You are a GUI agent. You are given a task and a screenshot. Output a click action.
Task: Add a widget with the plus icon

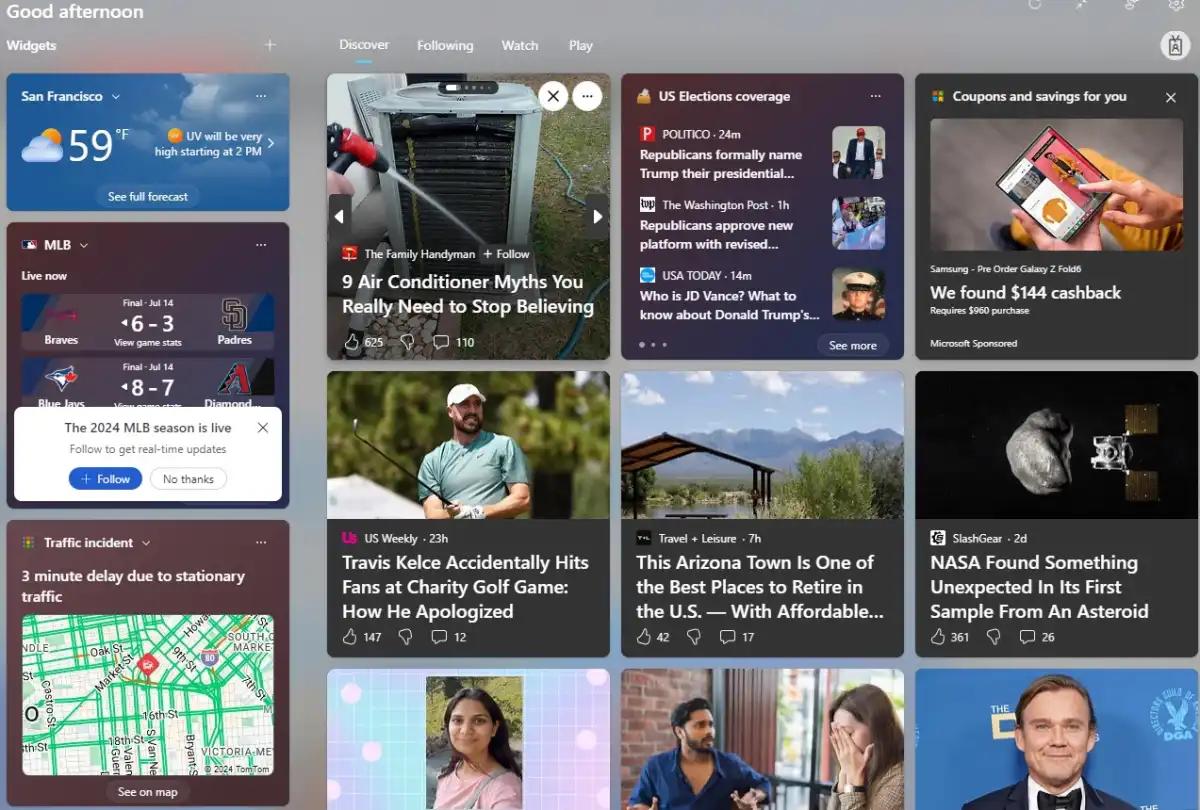tap(270, 45)
